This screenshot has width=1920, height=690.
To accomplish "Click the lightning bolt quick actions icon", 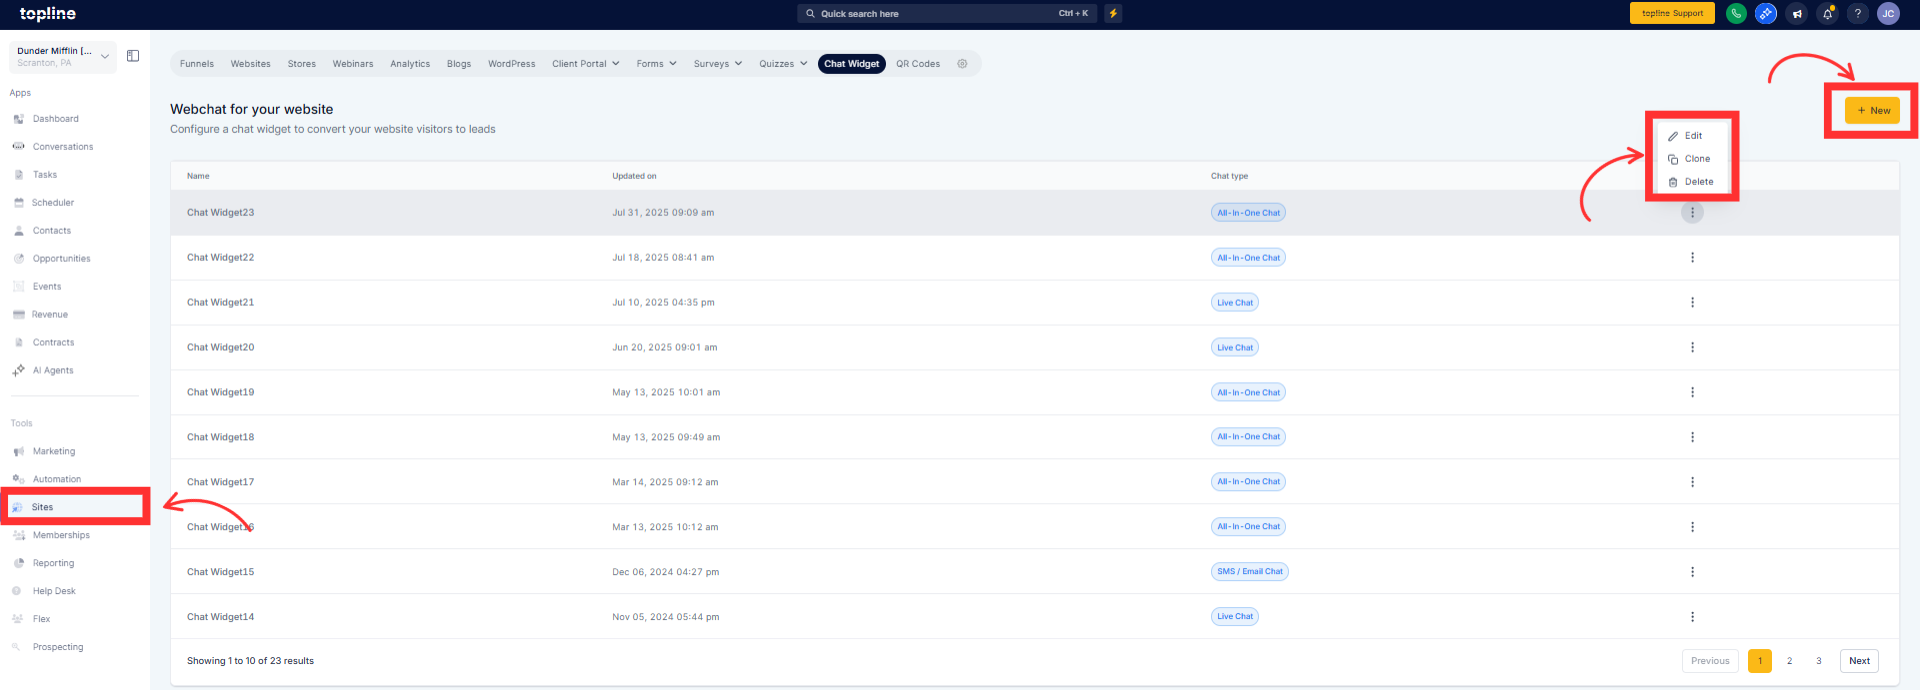I will (1113, 13).
